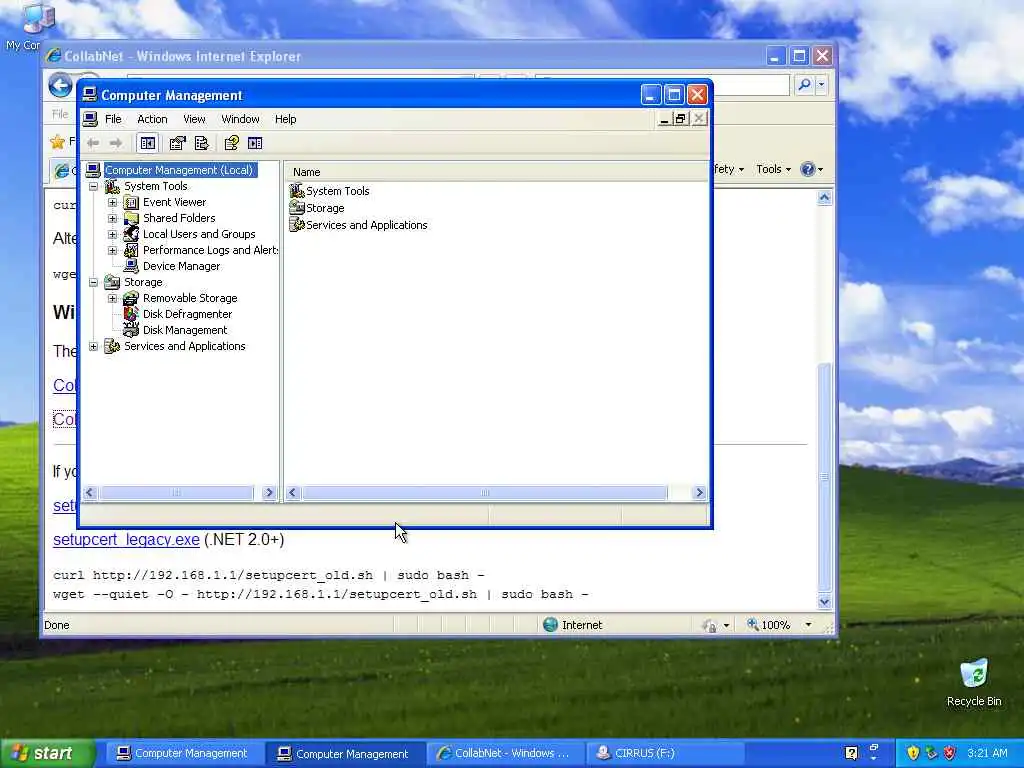Screen dimensions: 1024x768
Task: Click the Internet Explorer Back button
Action: 60,86
